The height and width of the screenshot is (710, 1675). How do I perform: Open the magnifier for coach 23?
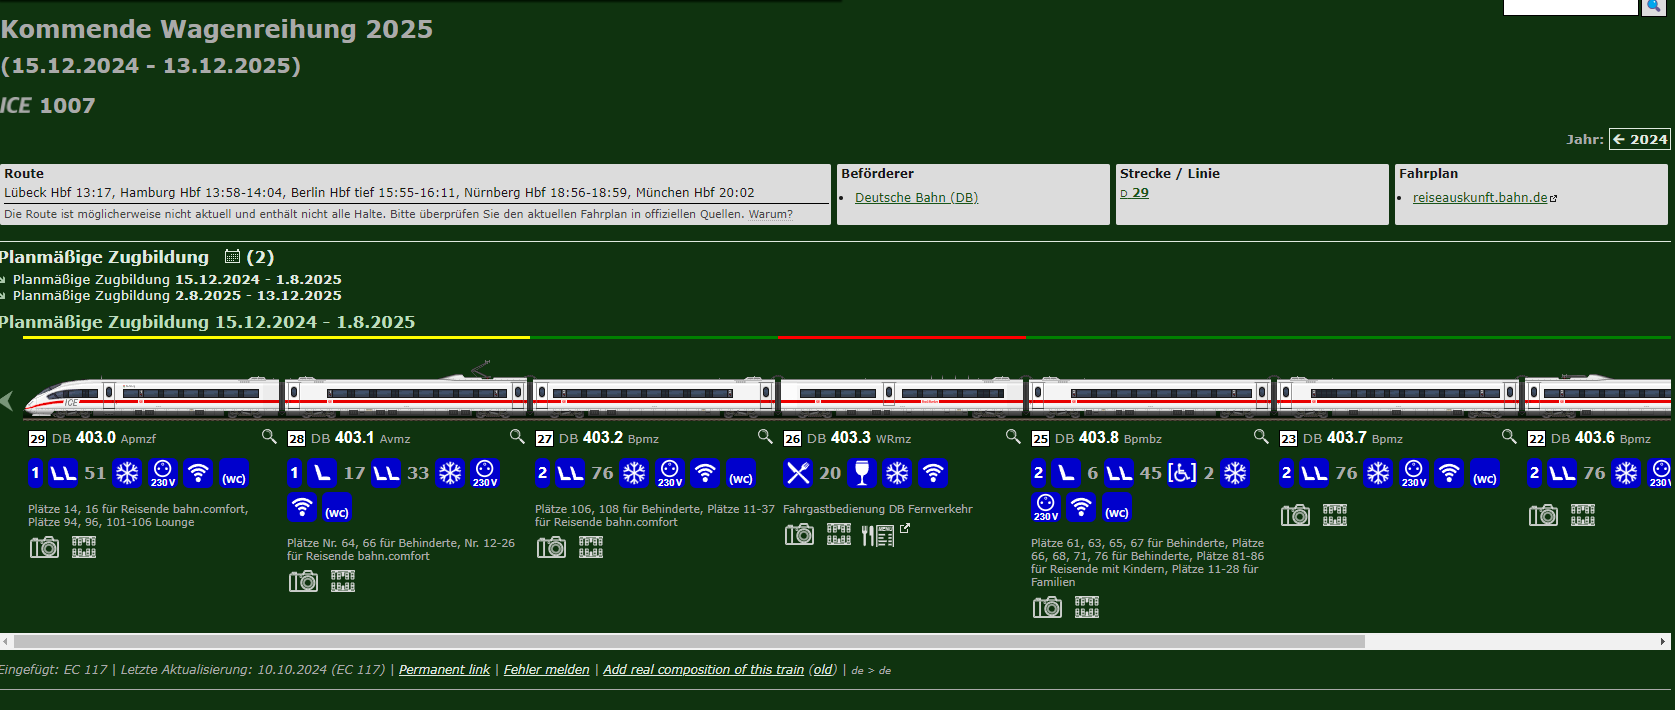(x=1509, y=437)
